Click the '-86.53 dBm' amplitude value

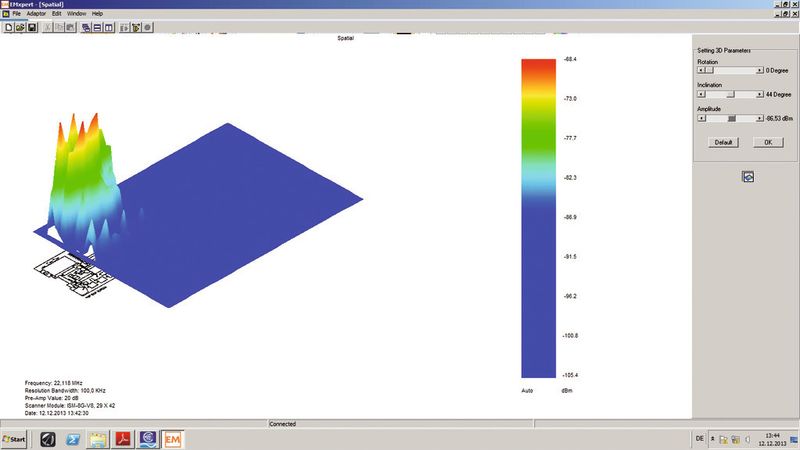click(x=779, y=118)
